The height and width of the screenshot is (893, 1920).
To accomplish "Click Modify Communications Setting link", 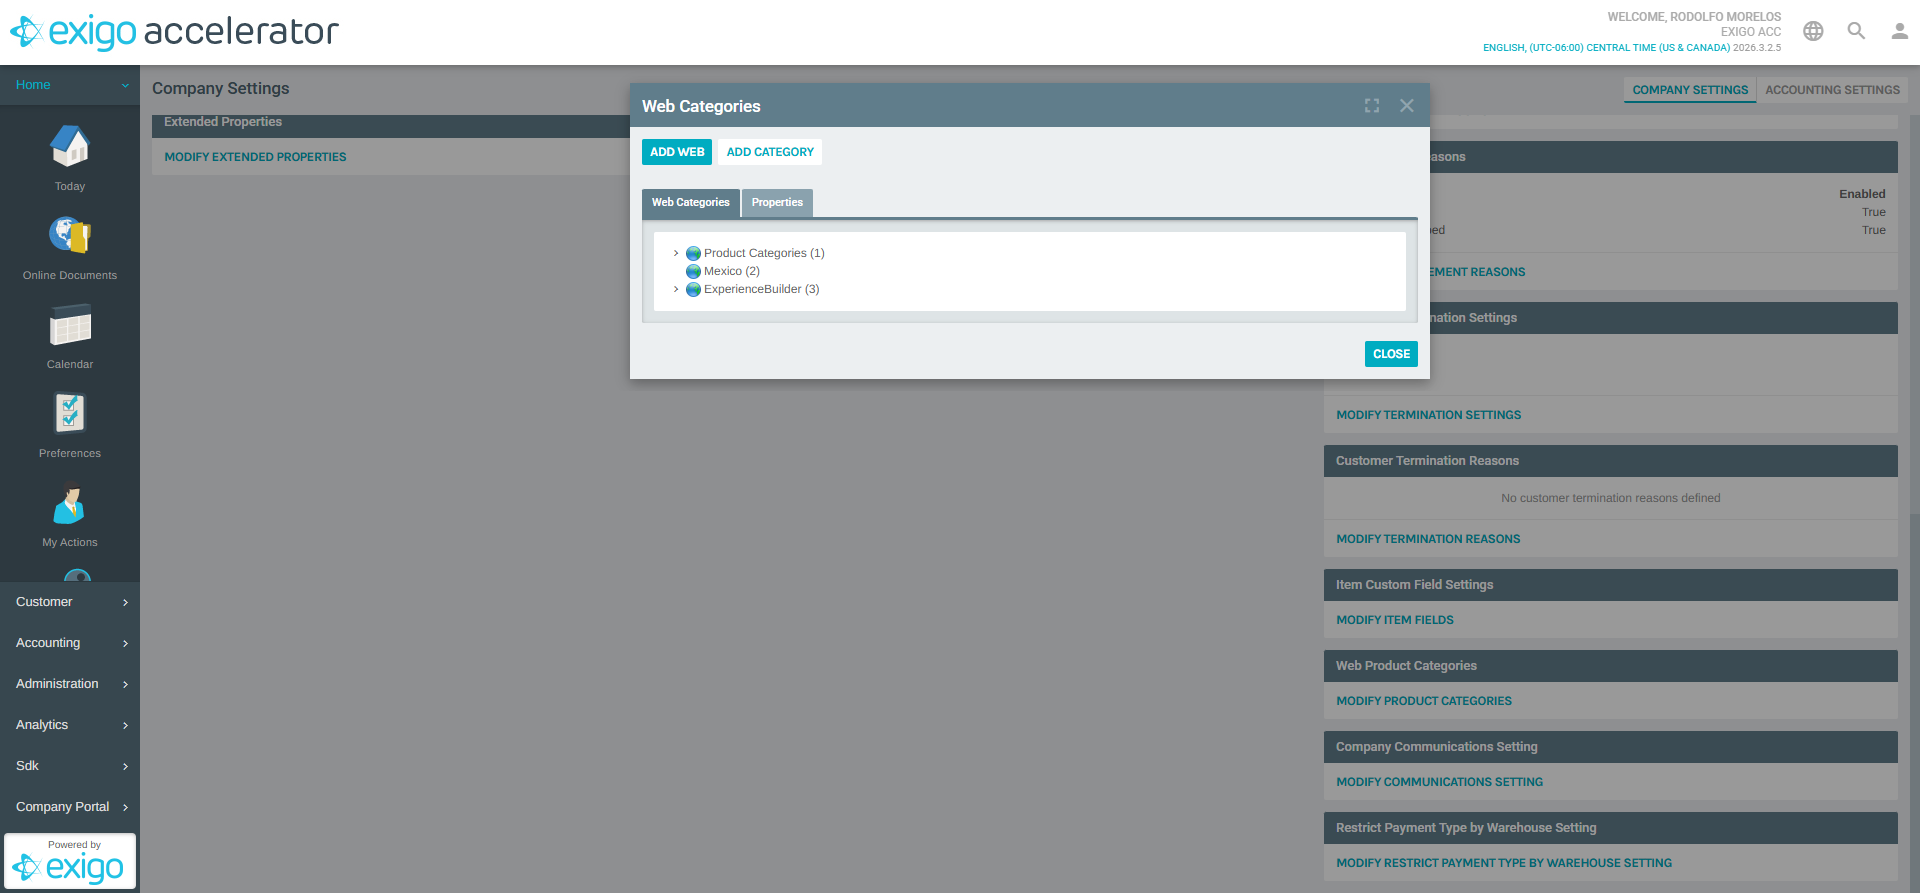I will coord(1439,782).
